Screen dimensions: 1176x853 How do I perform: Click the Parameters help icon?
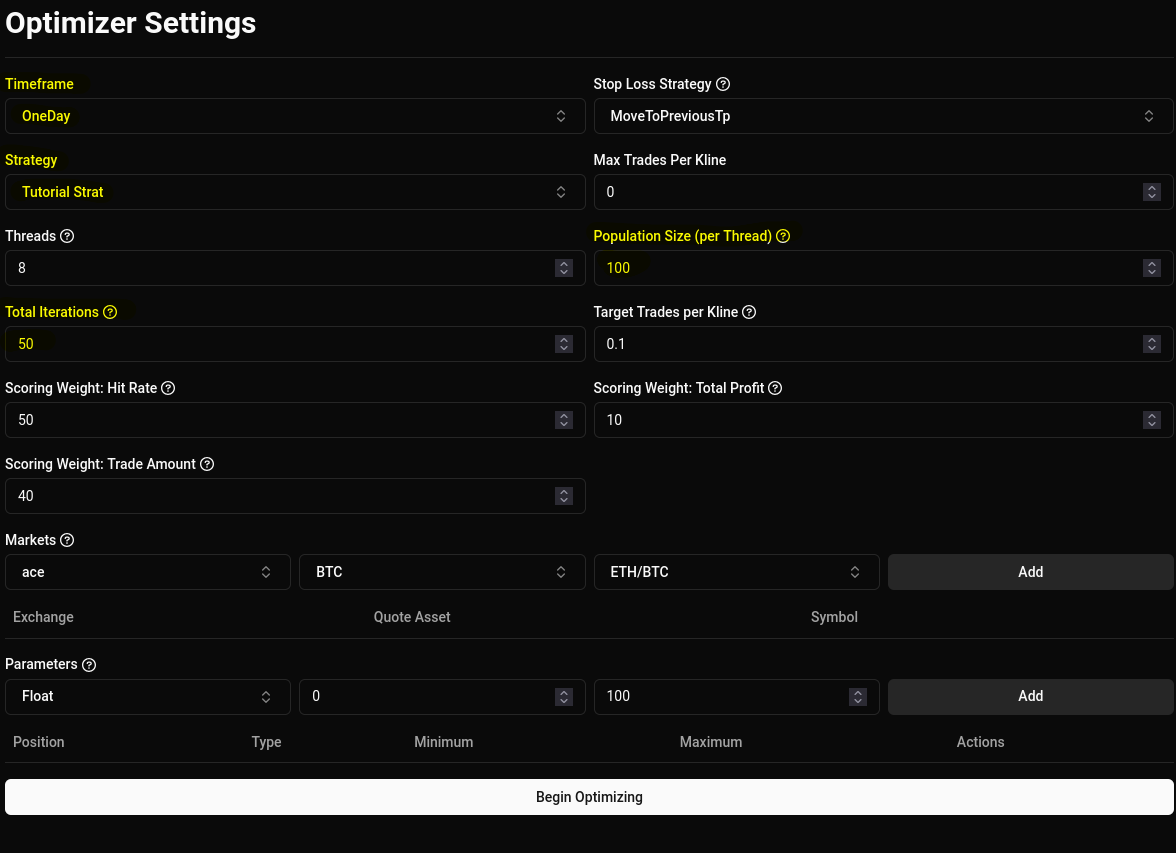click(x=89, y=664)
